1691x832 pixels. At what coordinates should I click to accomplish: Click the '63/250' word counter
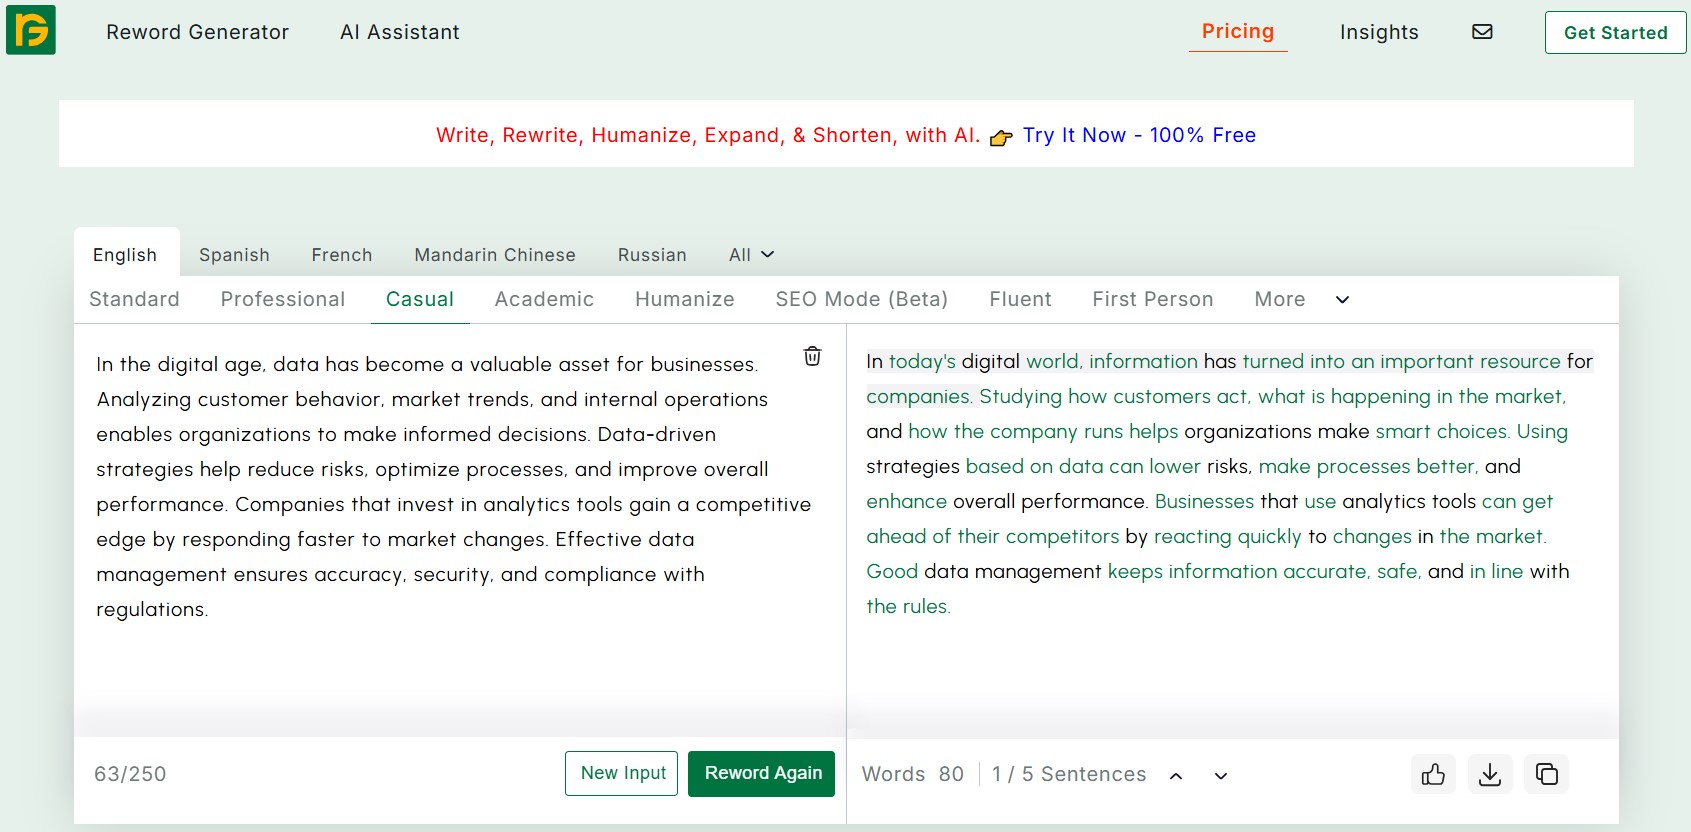coord(130,774)
